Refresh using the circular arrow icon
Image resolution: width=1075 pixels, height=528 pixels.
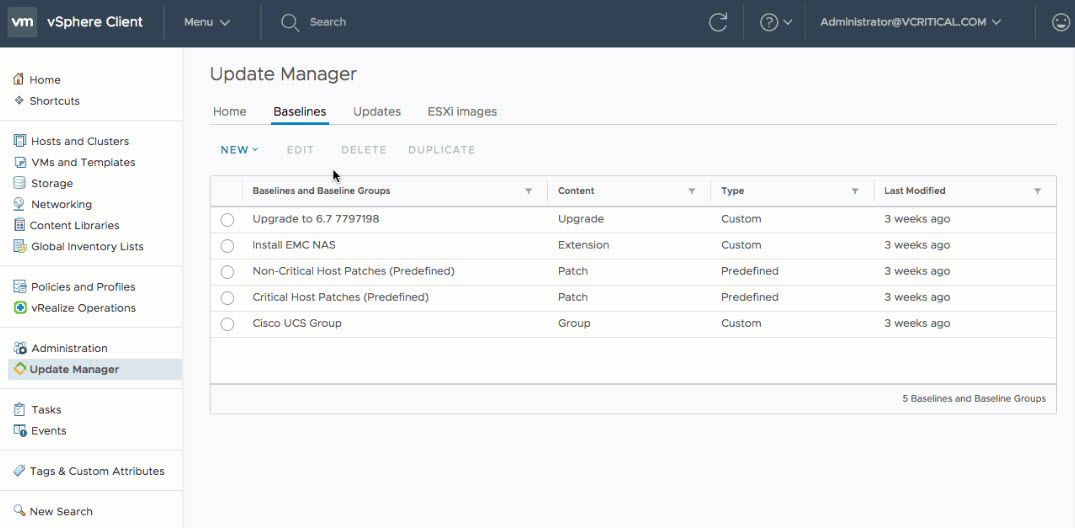click(x=718, y=22)
